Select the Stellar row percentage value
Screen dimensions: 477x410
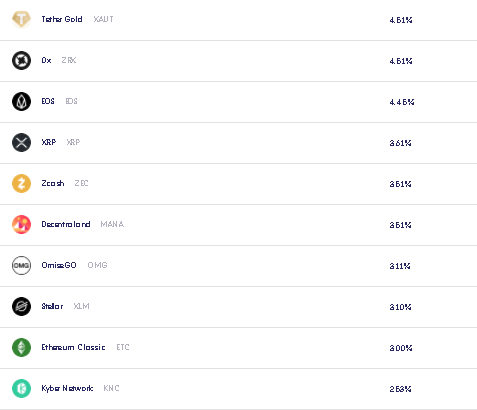click(400, 307)
